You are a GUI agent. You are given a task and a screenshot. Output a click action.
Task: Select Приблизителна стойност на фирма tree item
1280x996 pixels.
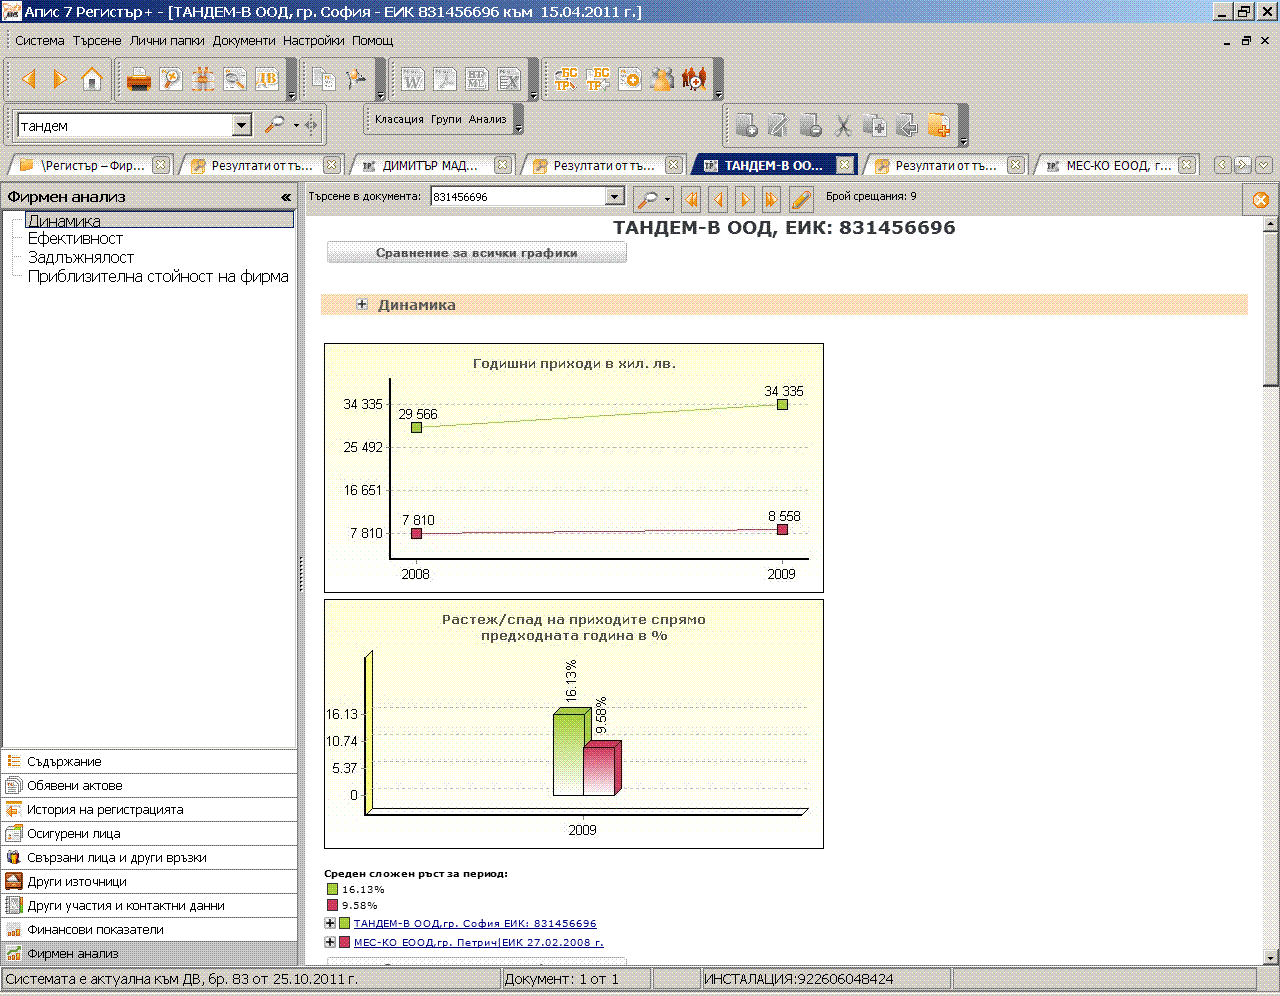[158, 277]
